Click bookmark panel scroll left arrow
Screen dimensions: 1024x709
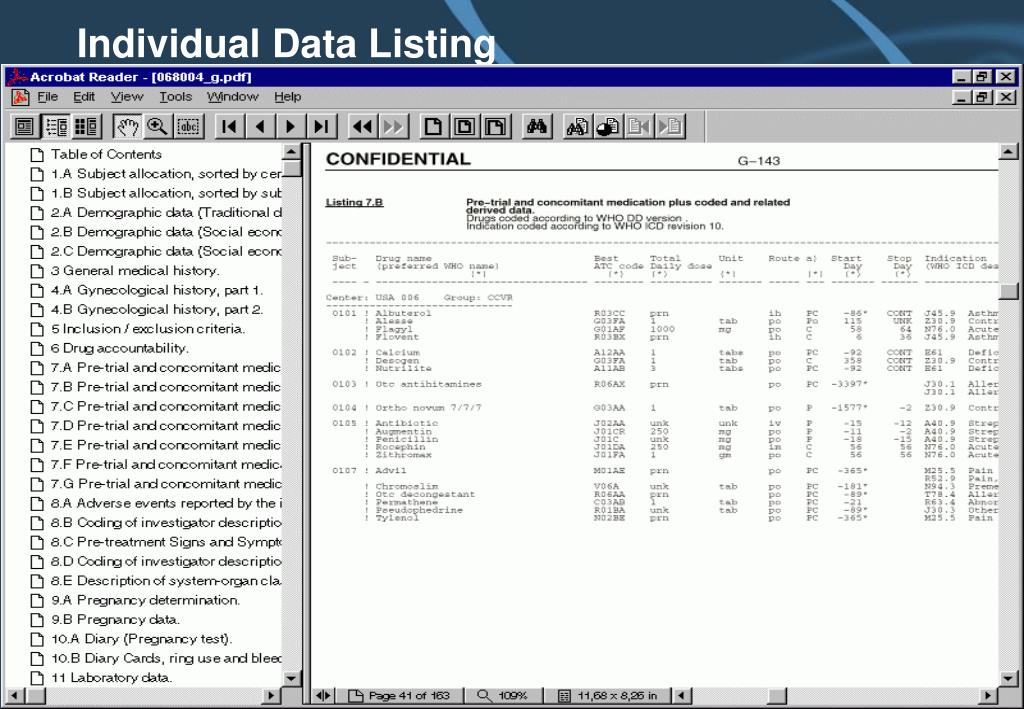[x=14, y=696]
